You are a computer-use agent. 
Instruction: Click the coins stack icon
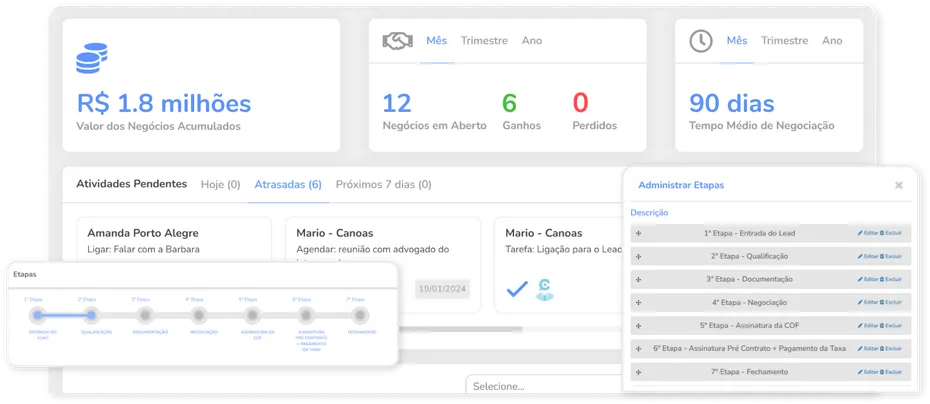(x=91, y=58)
